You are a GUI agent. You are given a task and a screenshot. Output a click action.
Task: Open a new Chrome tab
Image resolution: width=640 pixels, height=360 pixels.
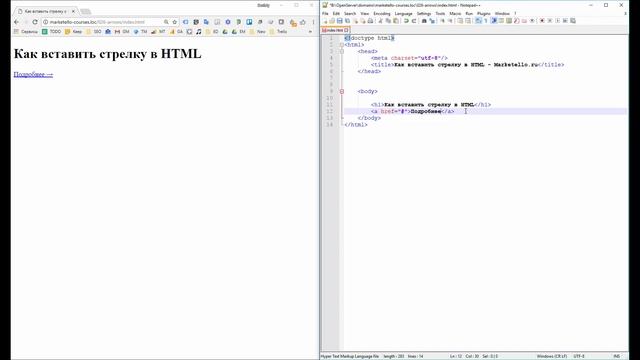pos(85,11)
